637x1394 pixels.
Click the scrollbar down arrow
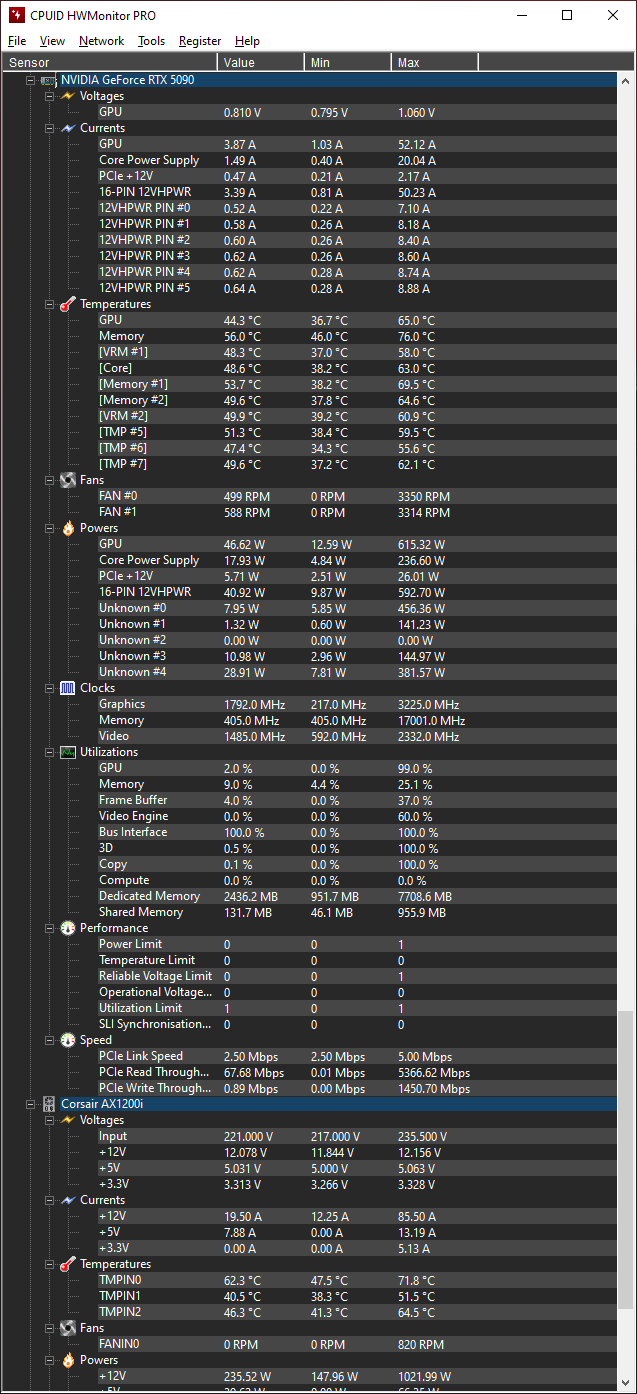point(626,1383)
